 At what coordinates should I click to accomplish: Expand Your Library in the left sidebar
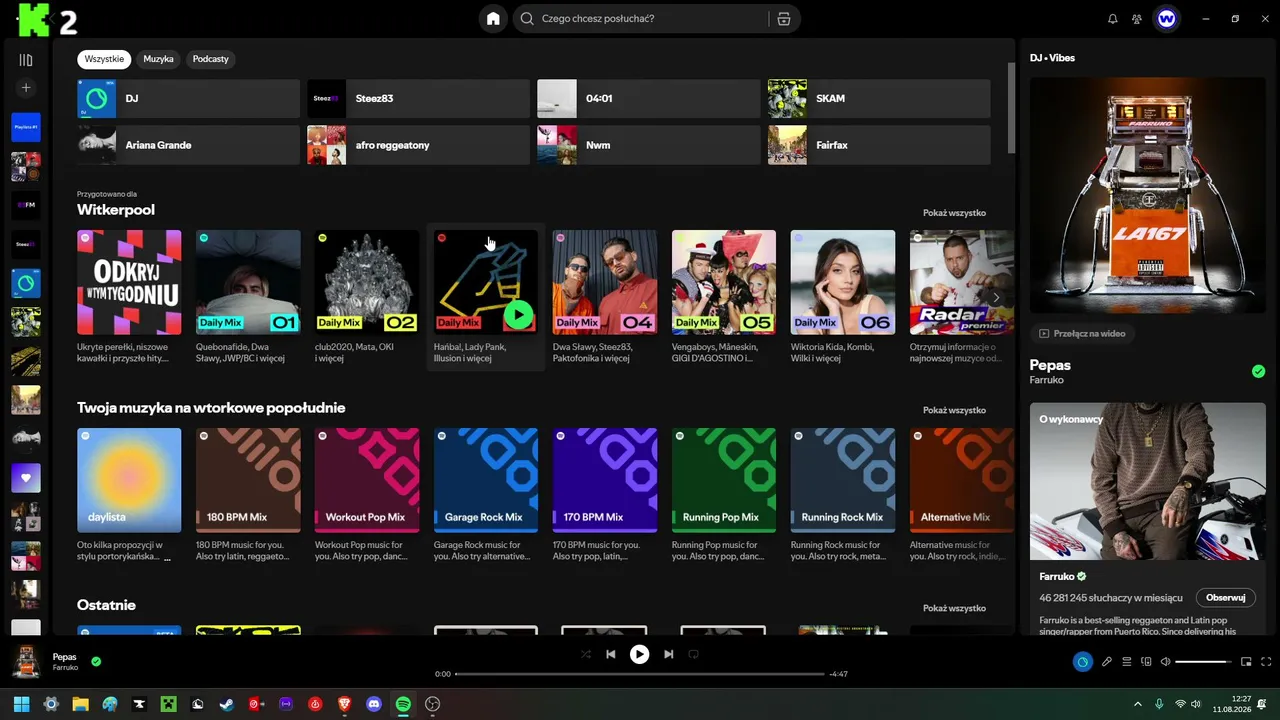coord(26,60)
